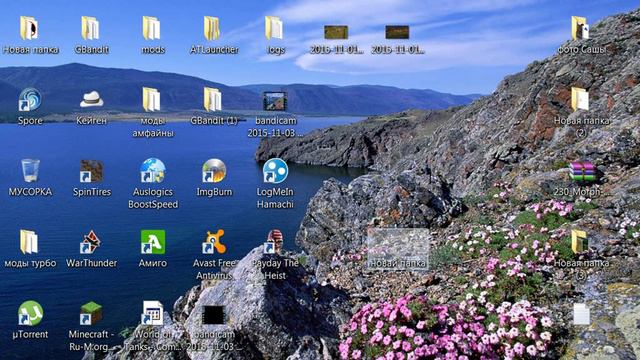Screen dimensions: 640x360
Task: Open the моды амфайны folder
Action: click(x=151, y=100)
